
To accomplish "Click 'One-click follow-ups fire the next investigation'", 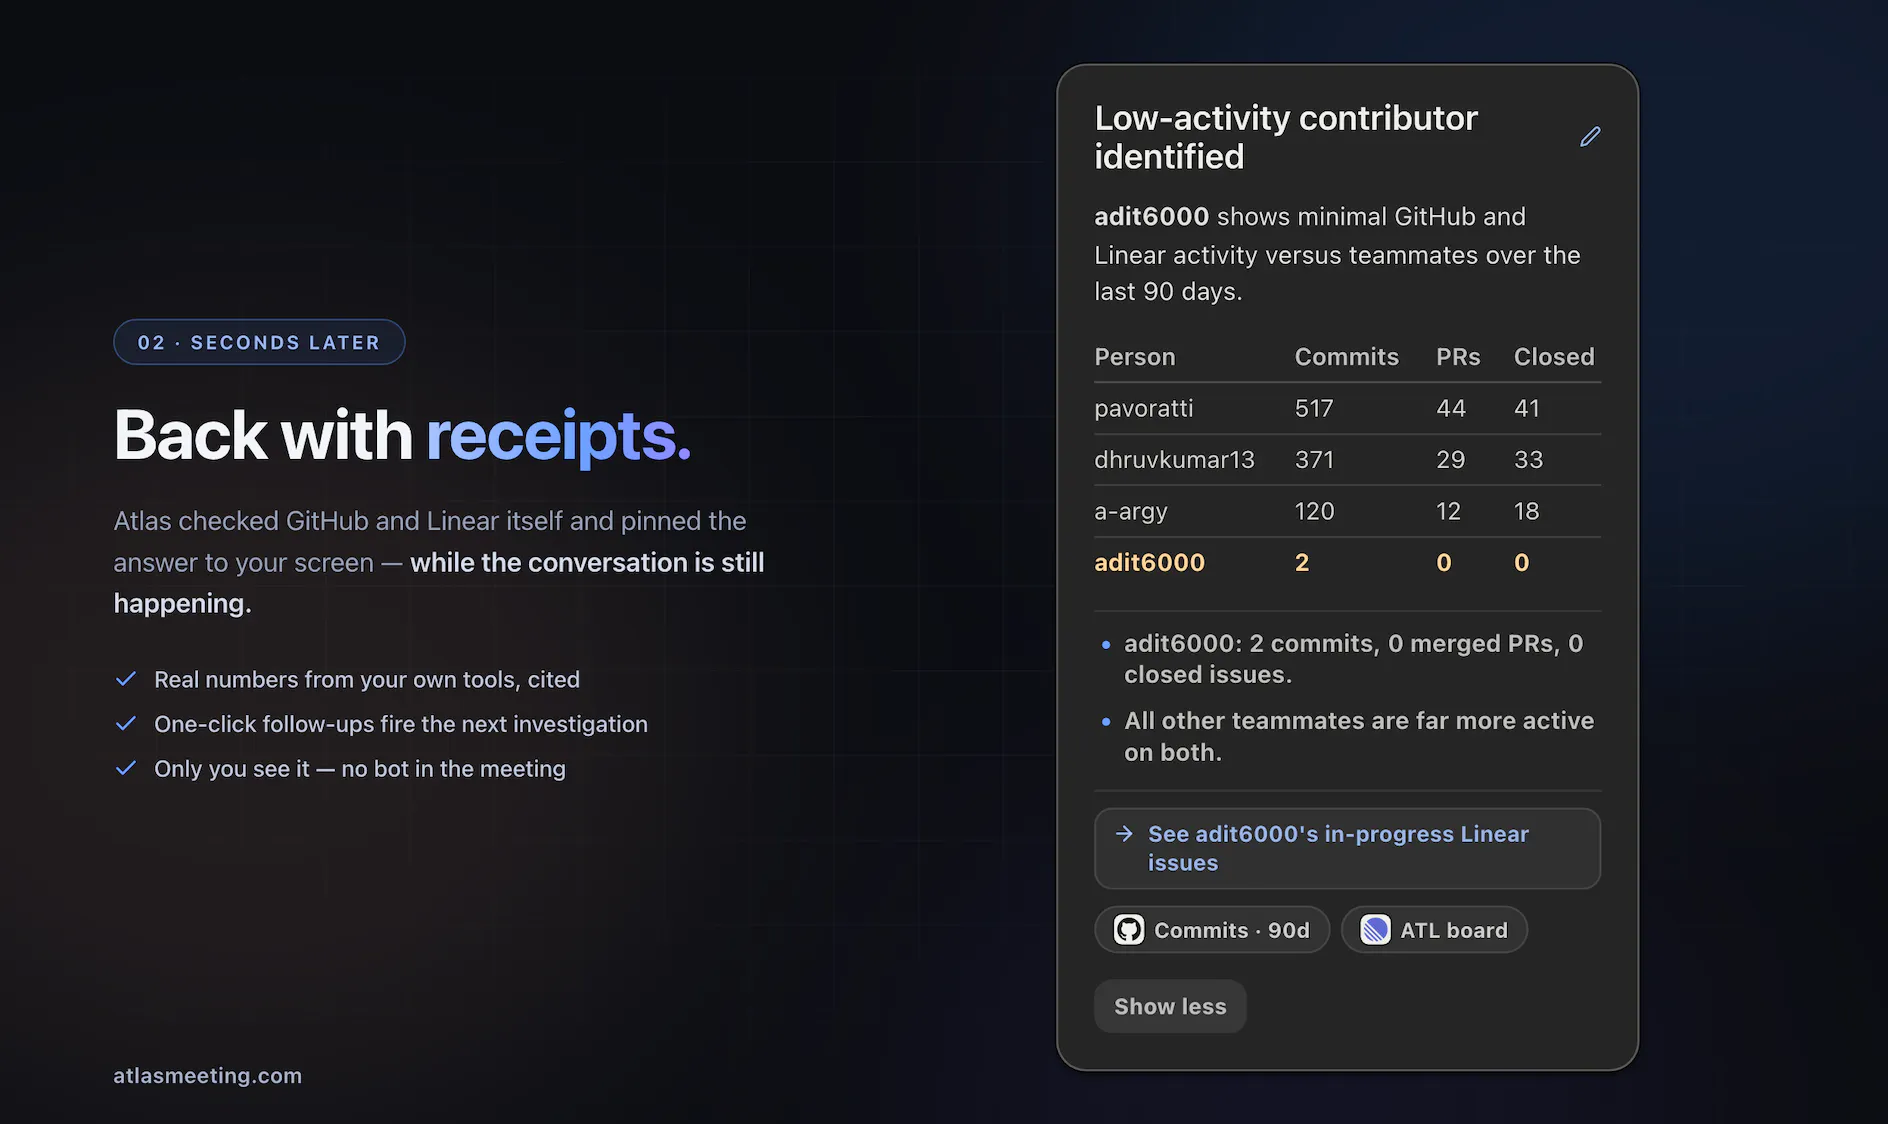I will coord(401,724).
